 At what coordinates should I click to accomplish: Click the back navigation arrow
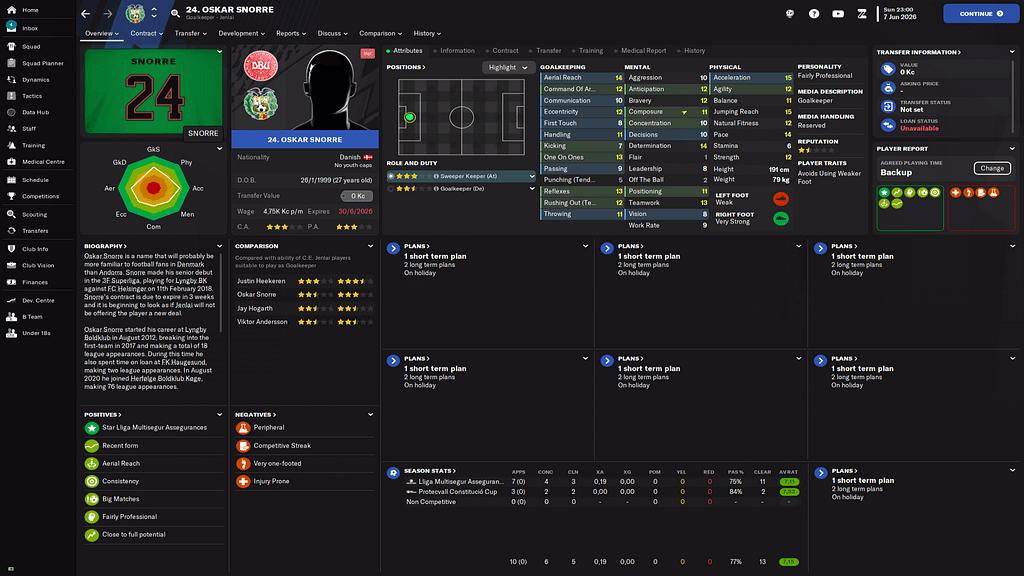click(85, 14)
